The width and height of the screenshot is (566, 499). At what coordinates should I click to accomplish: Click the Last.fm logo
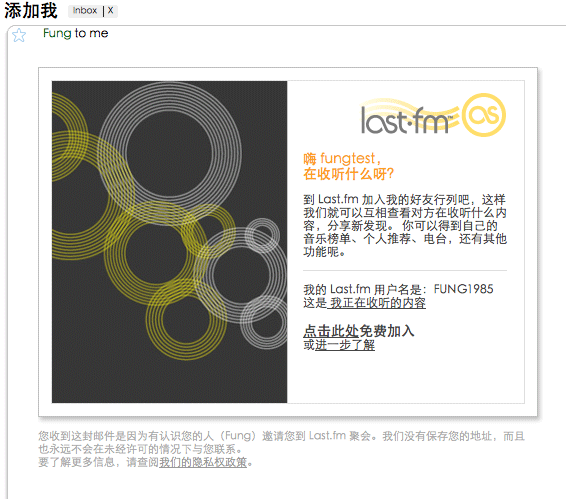(433, 115)
